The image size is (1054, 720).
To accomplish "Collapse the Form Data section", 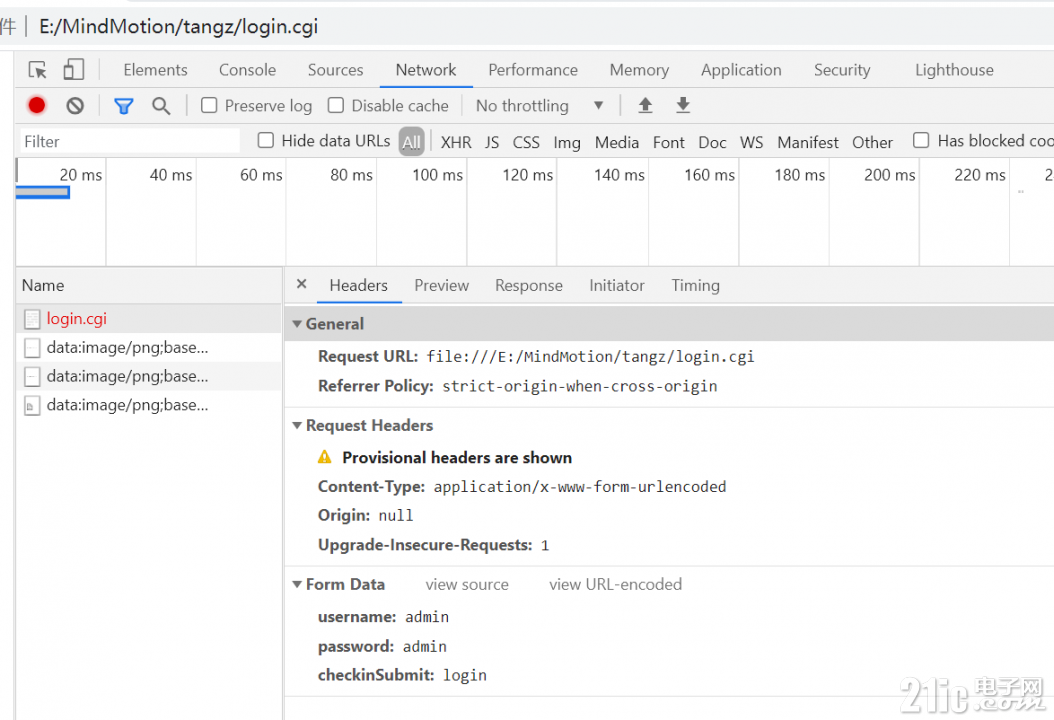I will pos(297,584).
